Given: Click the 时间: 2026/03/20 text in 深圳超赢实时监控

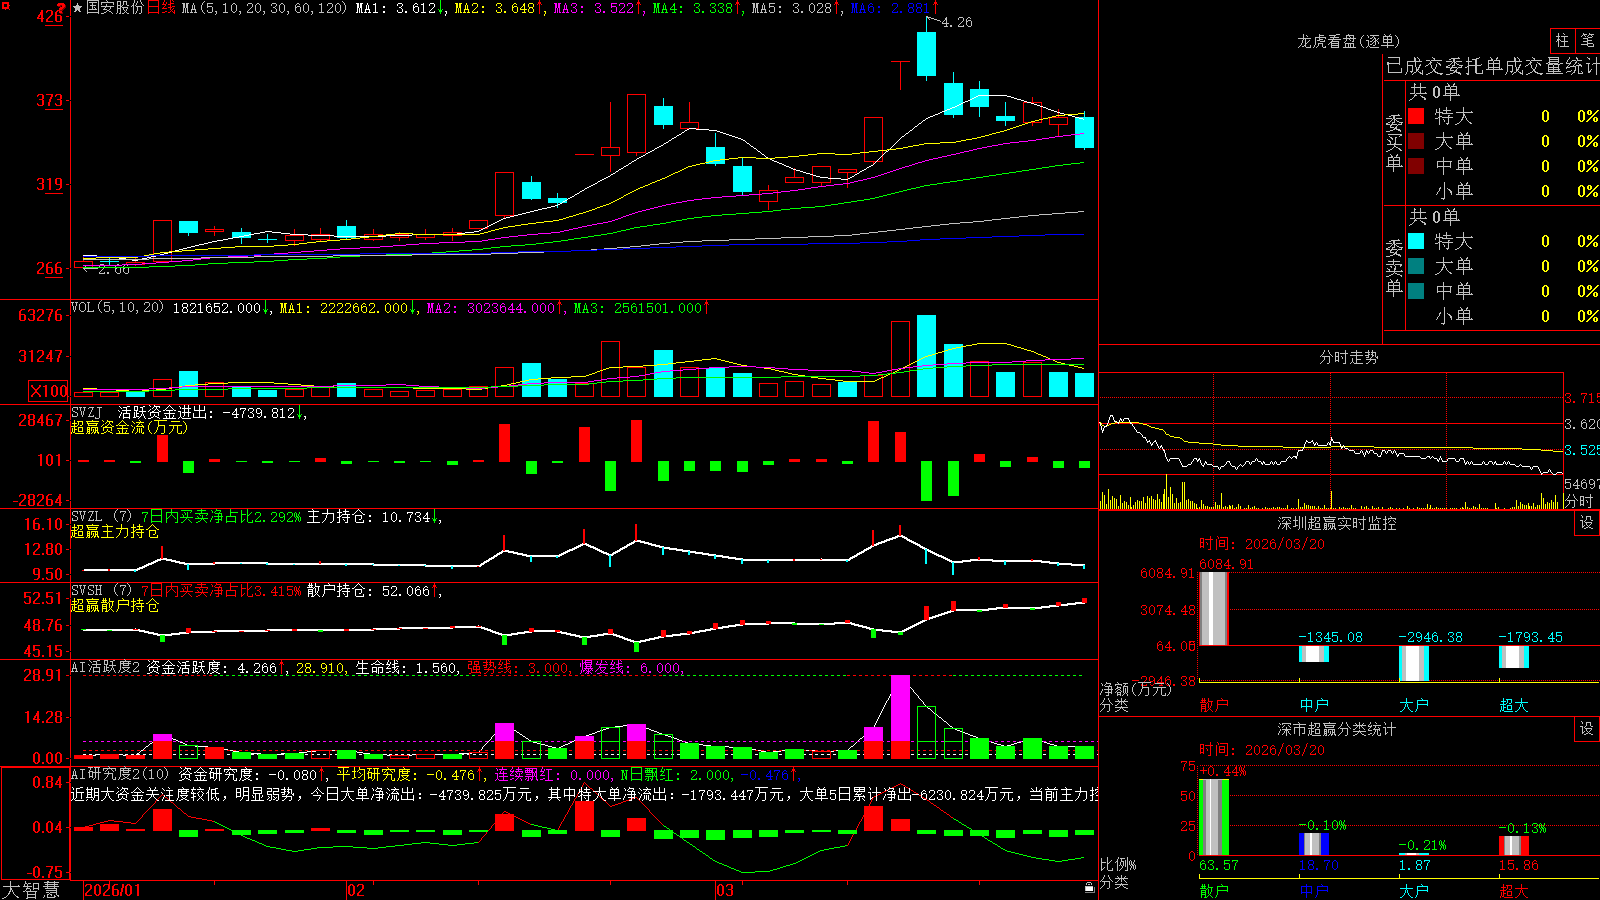Looking at the screenshot, I should [1261, 544].
